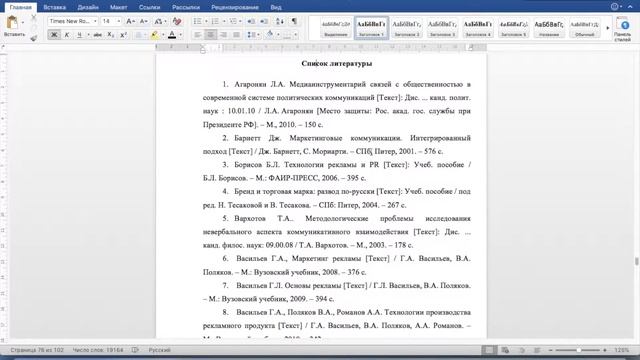The height and width of the screenshot is (360, 640).
Task: Click the multilevel list icon
Action: [x=233, y=21]
